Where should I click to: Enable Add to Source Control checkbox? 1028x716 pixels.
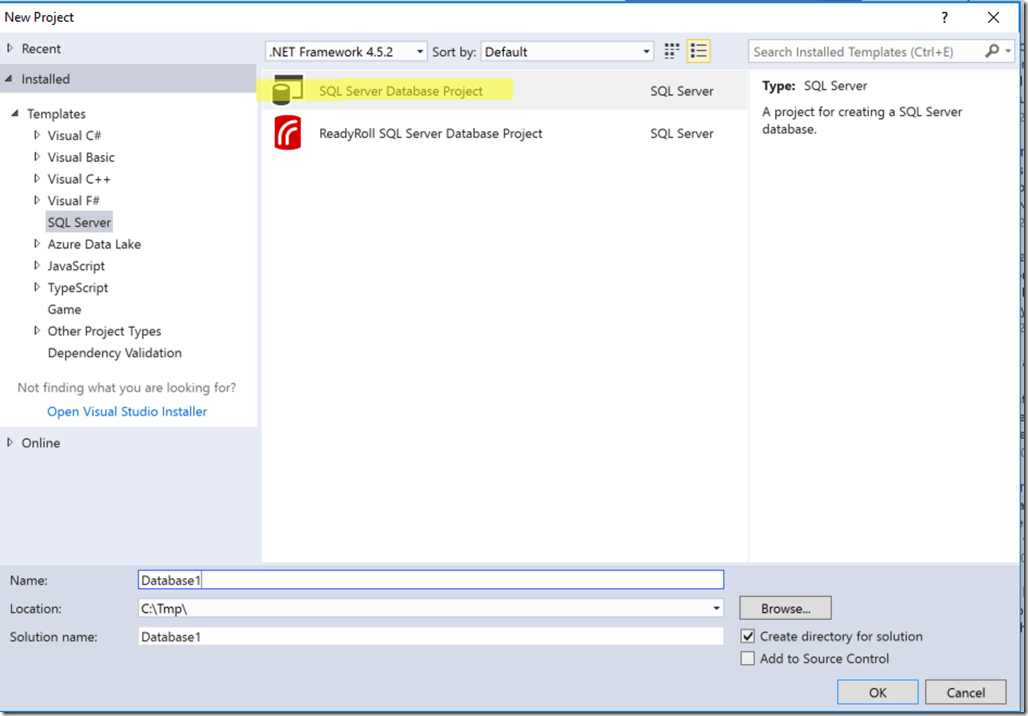(747, 658)
